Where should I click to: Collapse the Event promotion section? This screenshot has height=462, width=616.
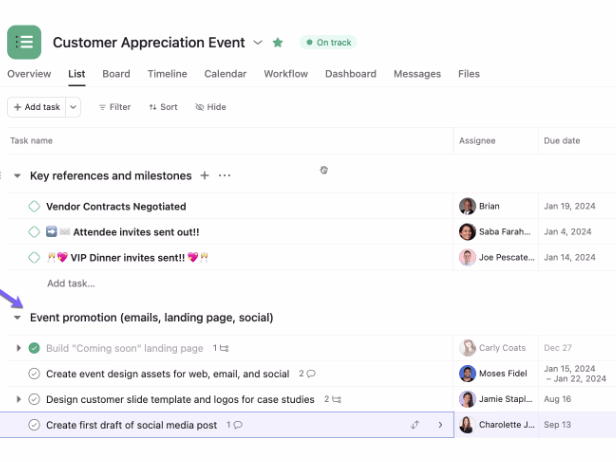pos(17,317)
